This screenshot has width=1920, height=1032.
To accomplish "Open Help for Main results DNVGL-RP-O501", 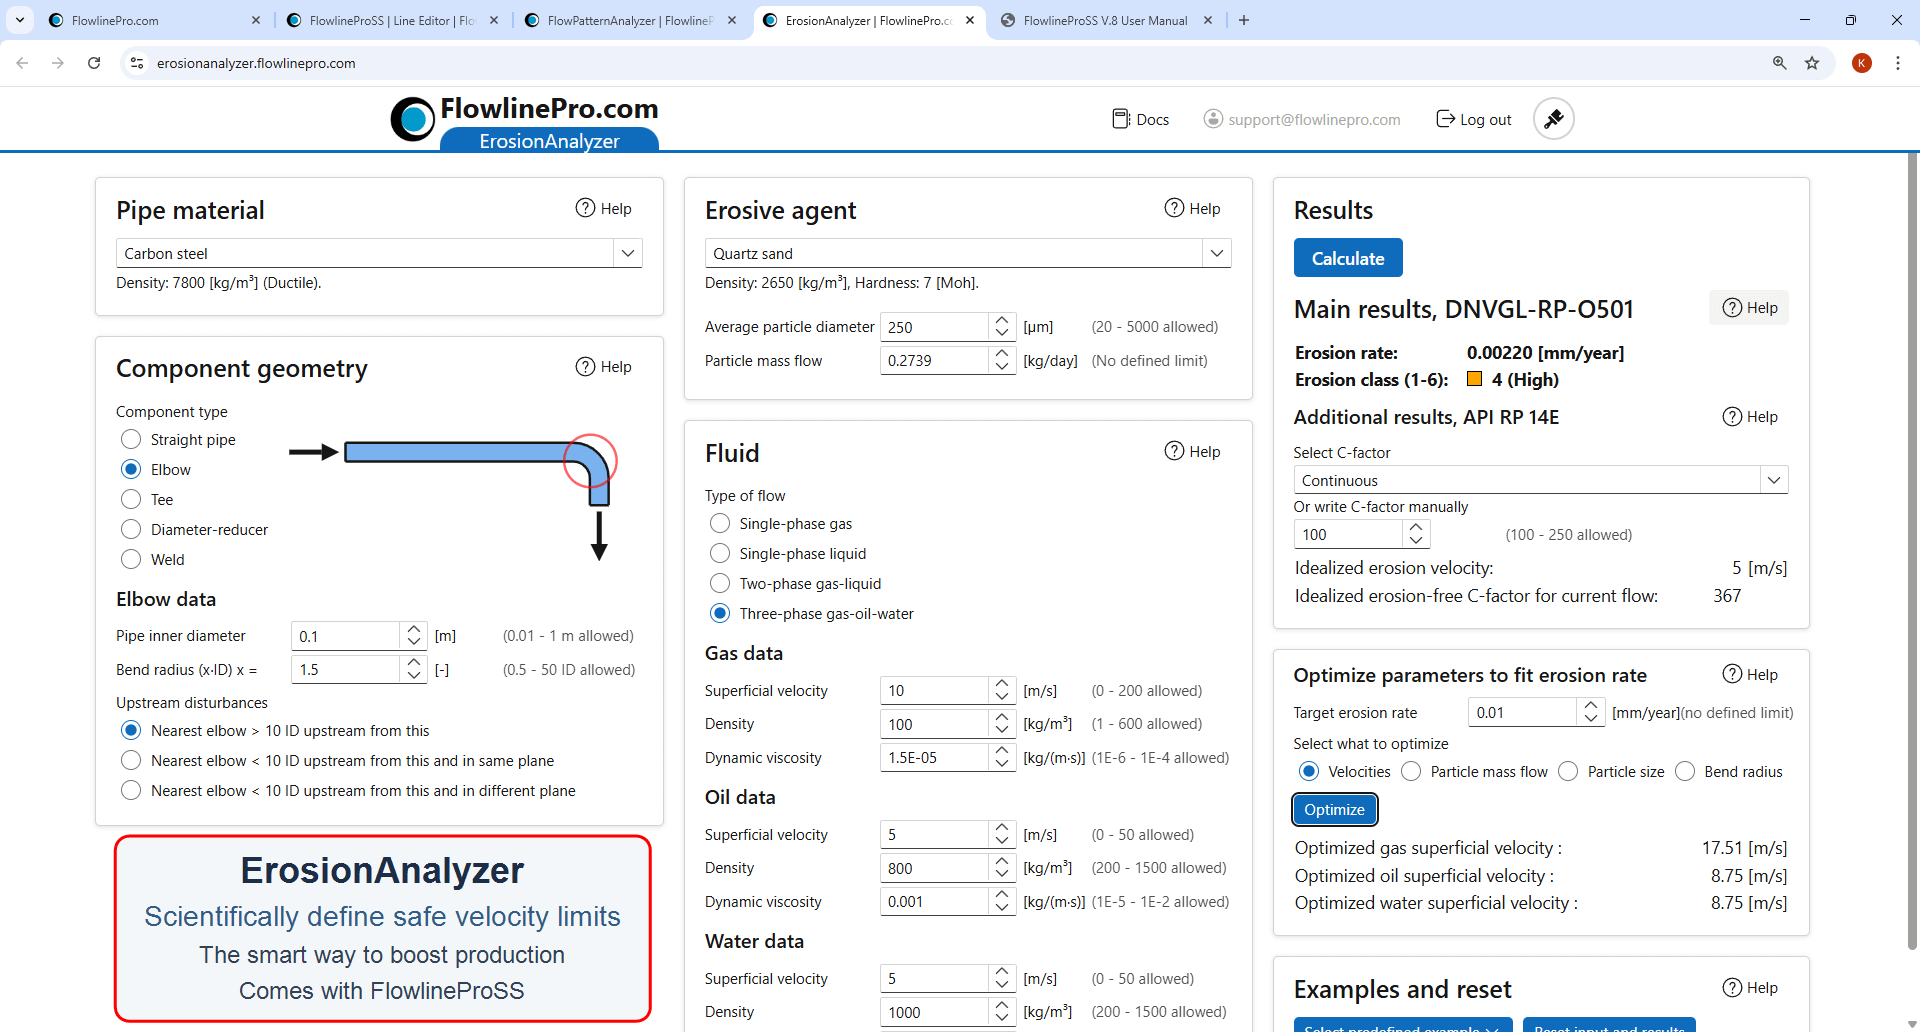I will [1749, 307].
